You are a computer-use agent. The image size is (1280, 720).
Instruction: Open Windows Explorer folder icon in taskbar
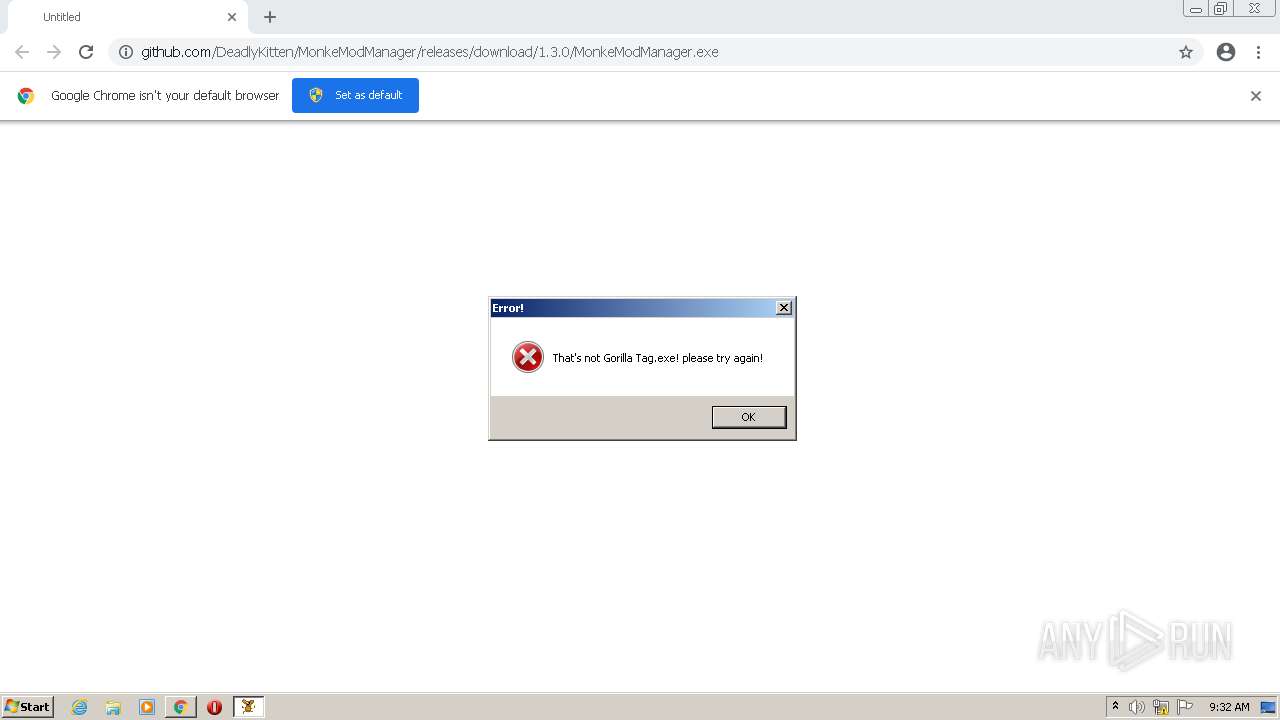click(113, 707)
